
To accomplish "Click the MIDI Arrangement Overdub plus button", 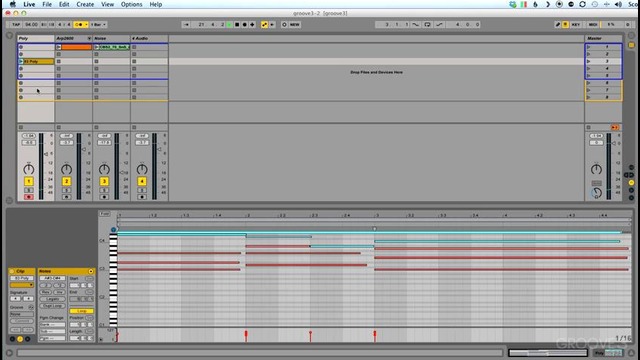I will click(x=252, y=24).
